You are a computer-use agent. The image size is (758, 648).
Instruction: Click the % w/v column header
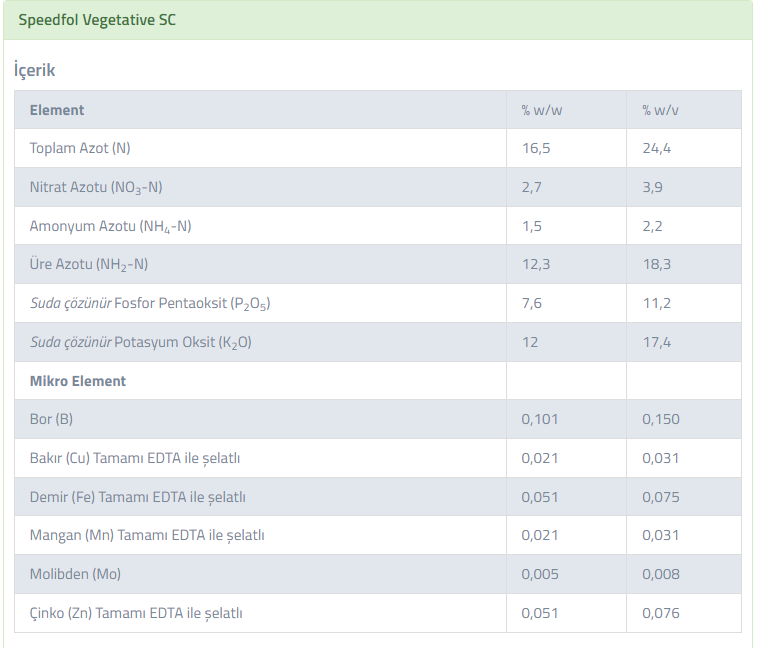660,110
